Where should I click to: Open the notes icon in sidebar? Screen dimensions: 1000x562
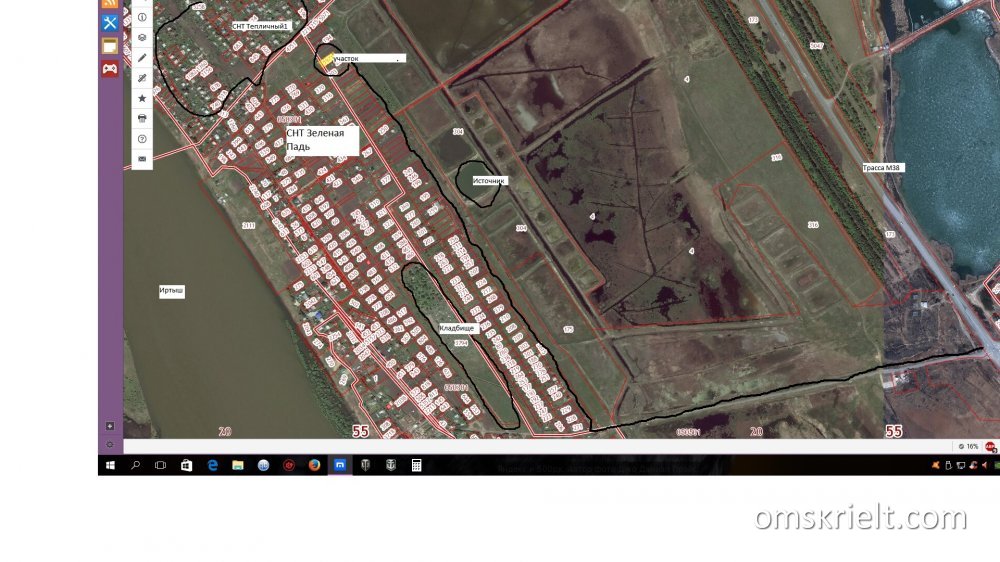(x=110, y=46)
